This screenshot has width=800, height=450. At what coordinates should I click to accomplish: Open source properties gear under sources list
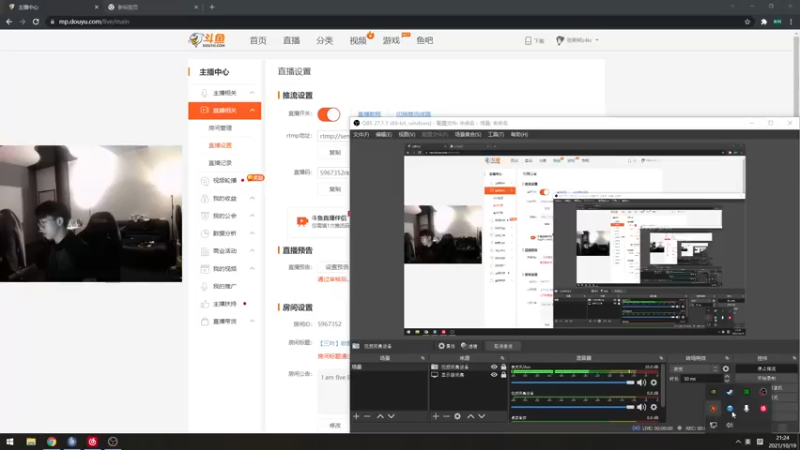point(458,416)
